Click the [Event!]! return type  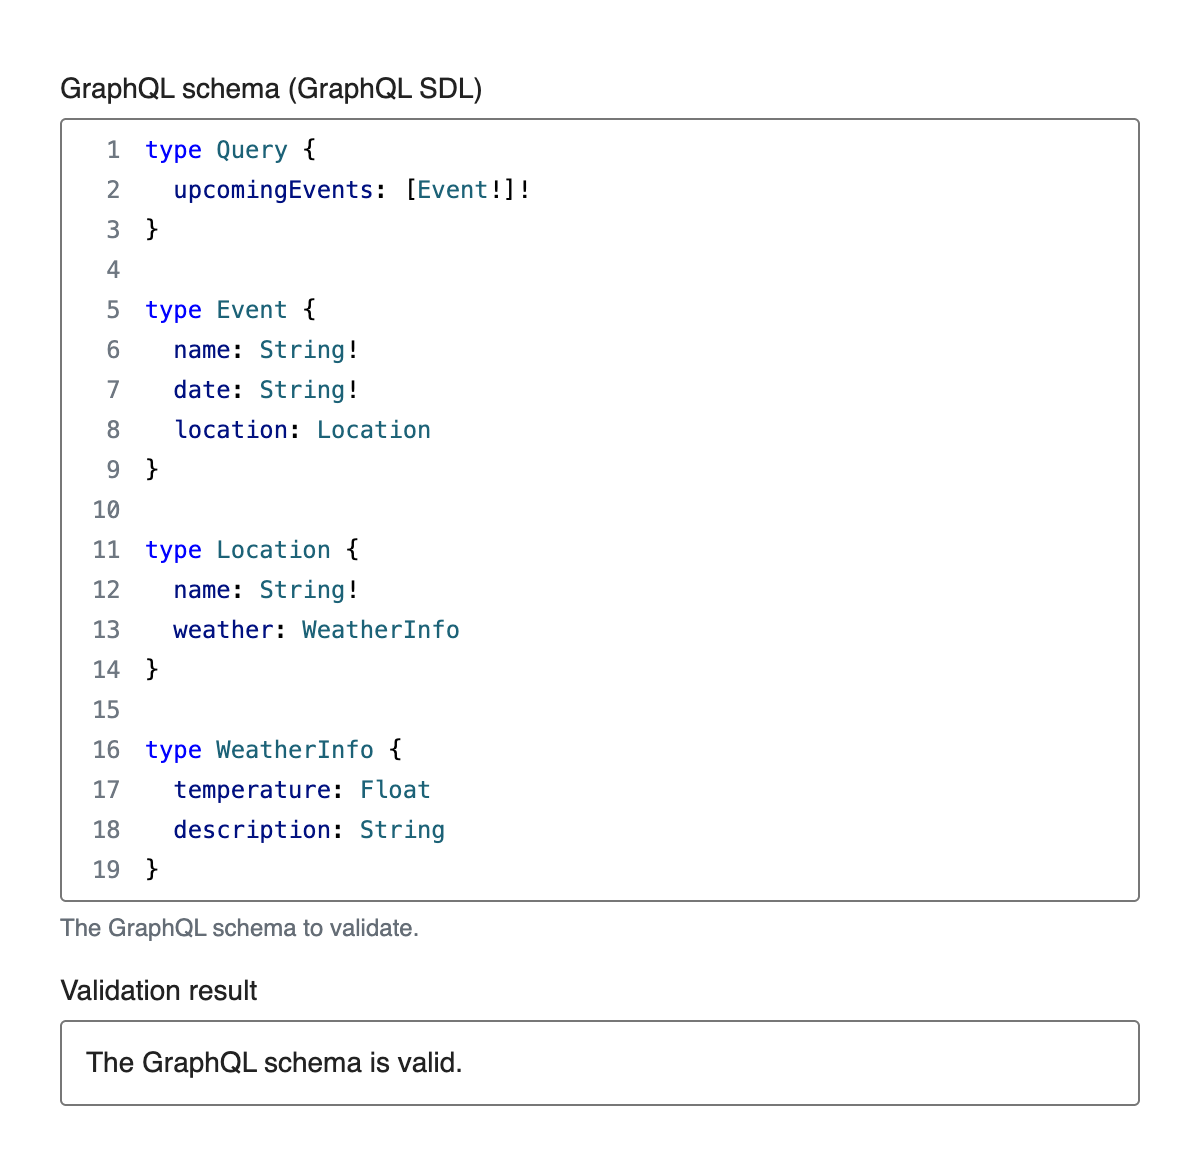coord(467,190)
